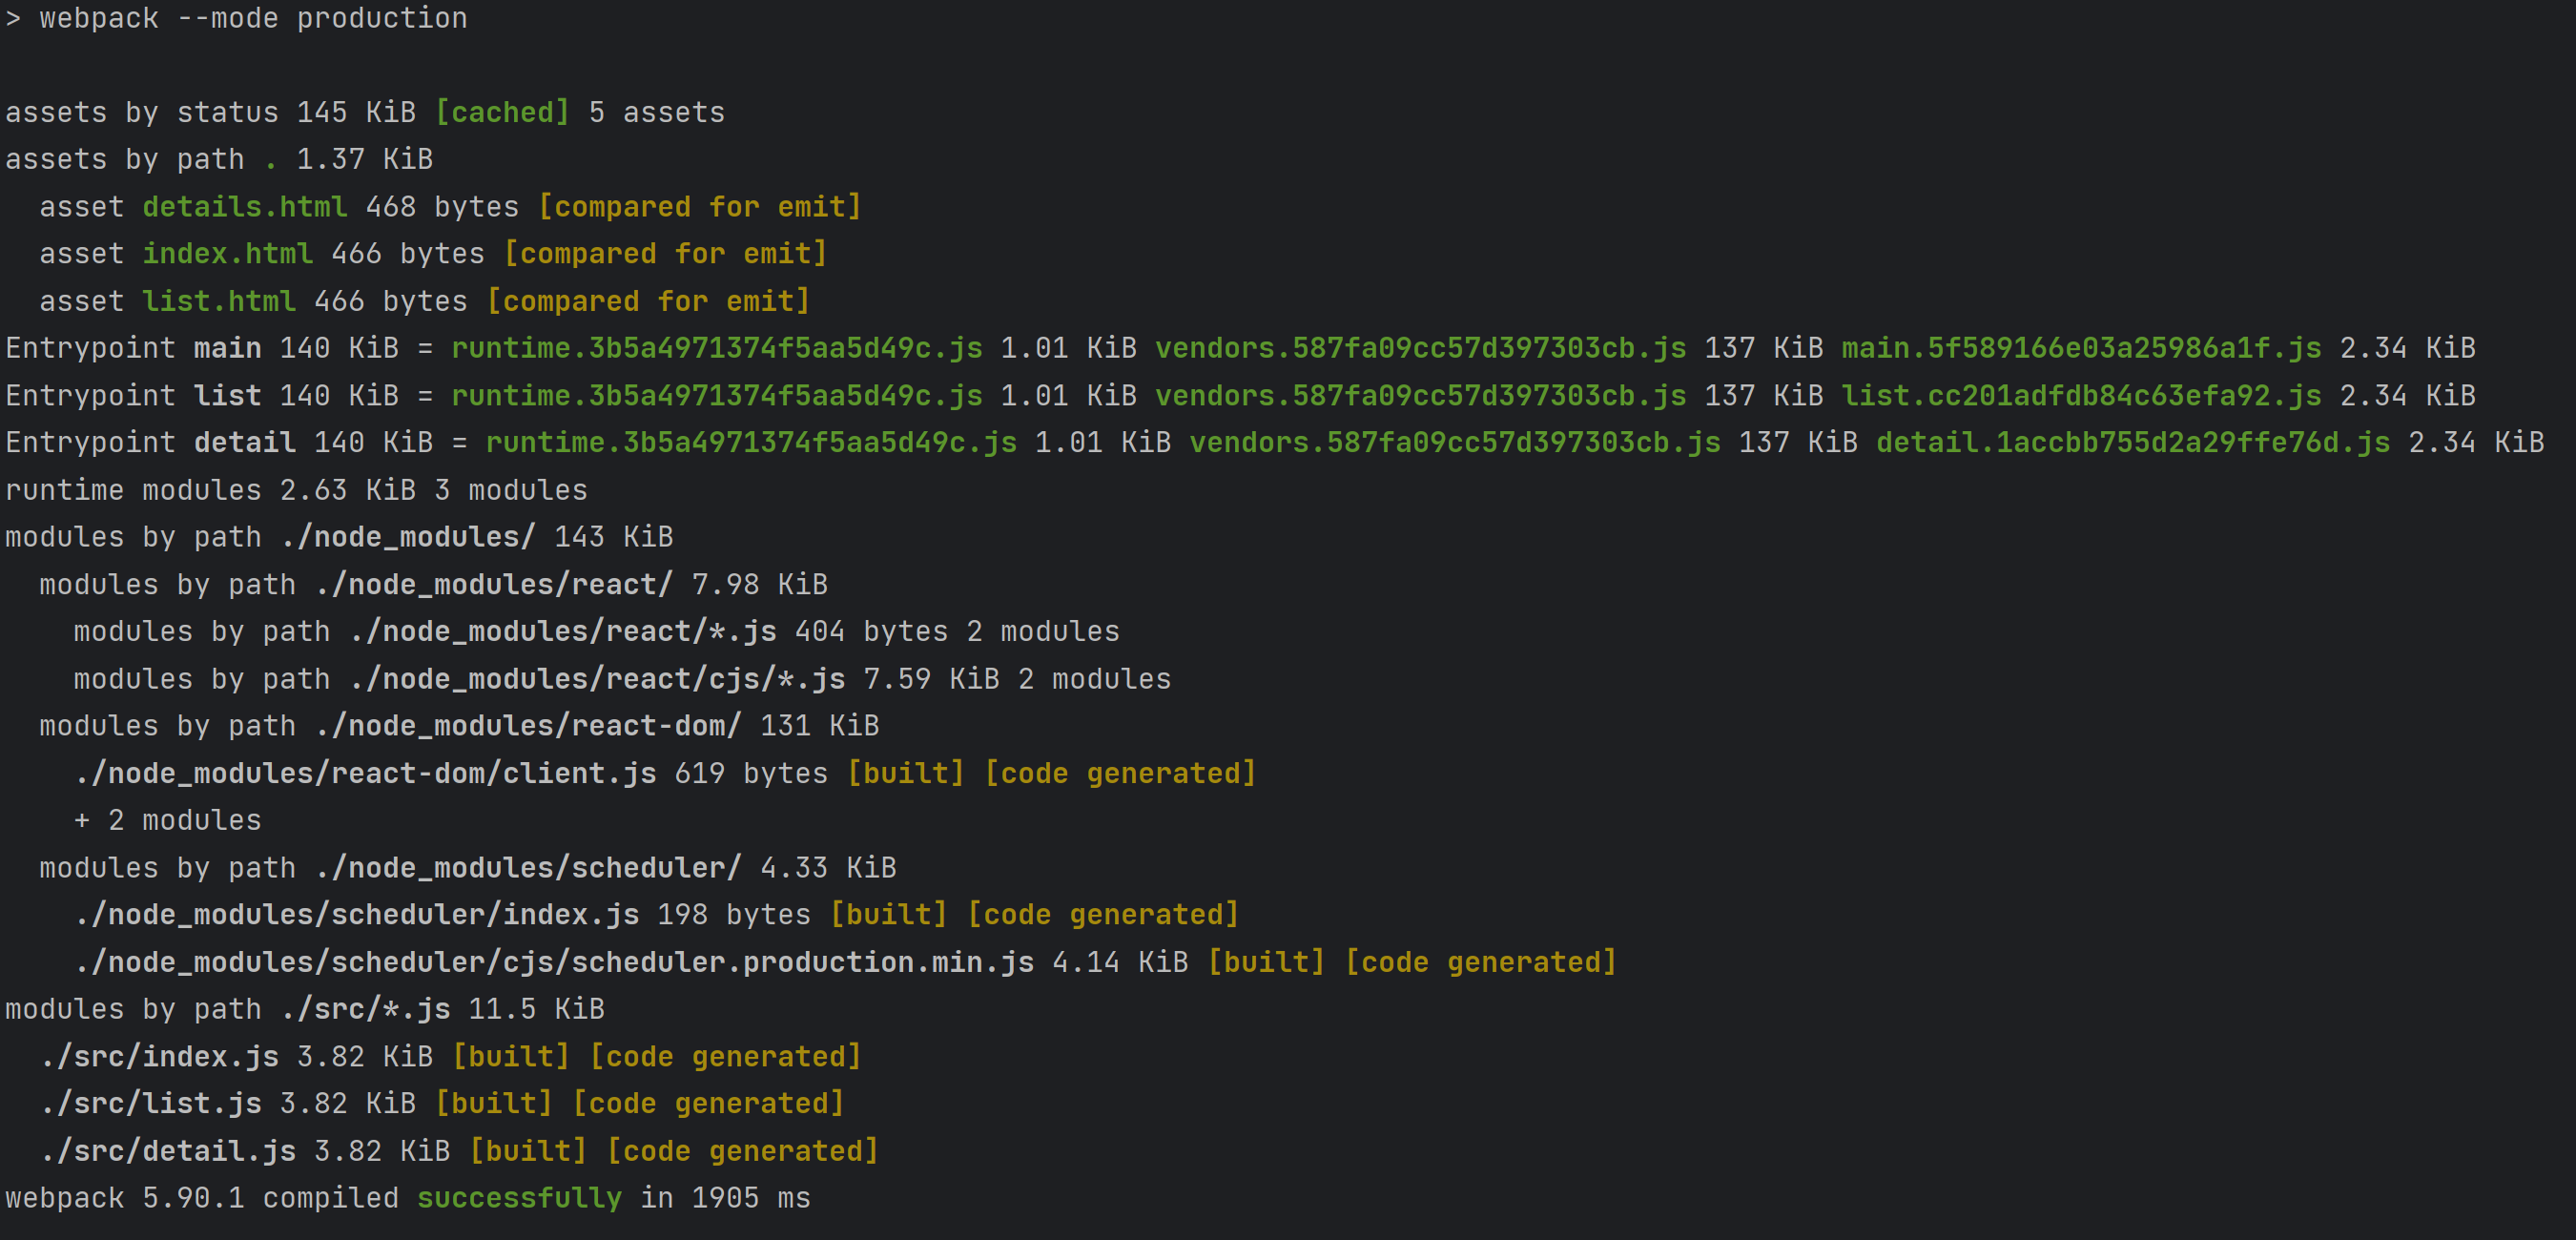The image size is (2576, 1240).
Task: Click the bold 'detail' entrypoint name
Action: point(244,443)
